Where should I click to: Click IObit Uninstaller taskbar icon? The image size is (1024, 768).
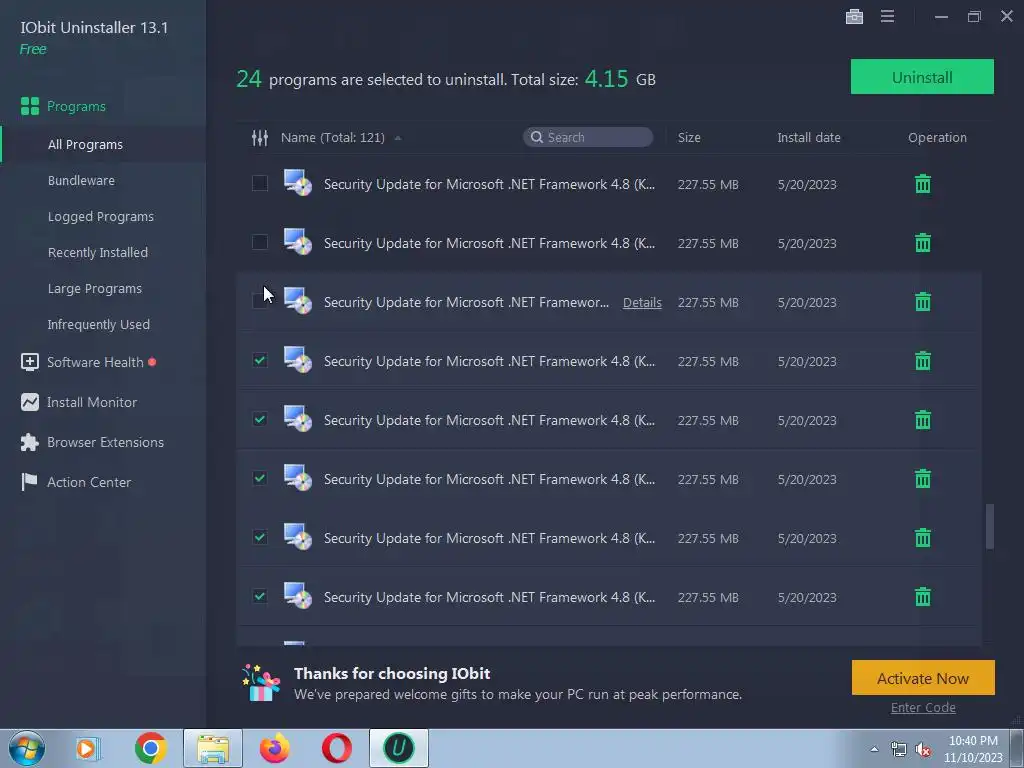(399, 748)
